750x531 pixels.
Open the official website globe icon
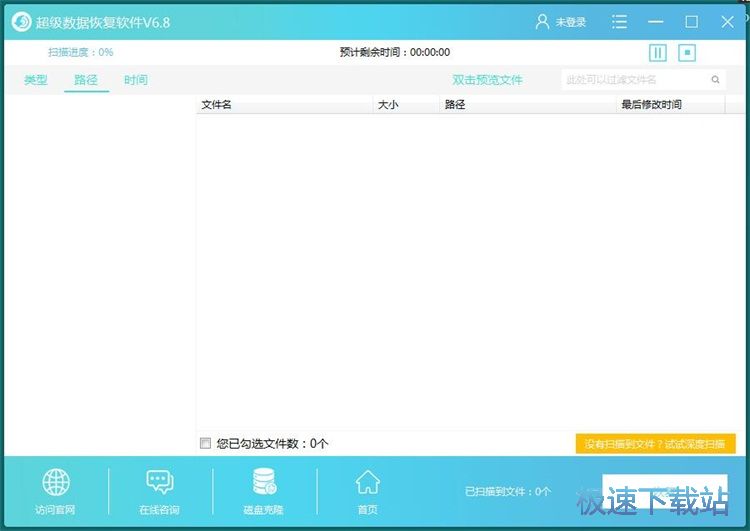click(56, 483)
